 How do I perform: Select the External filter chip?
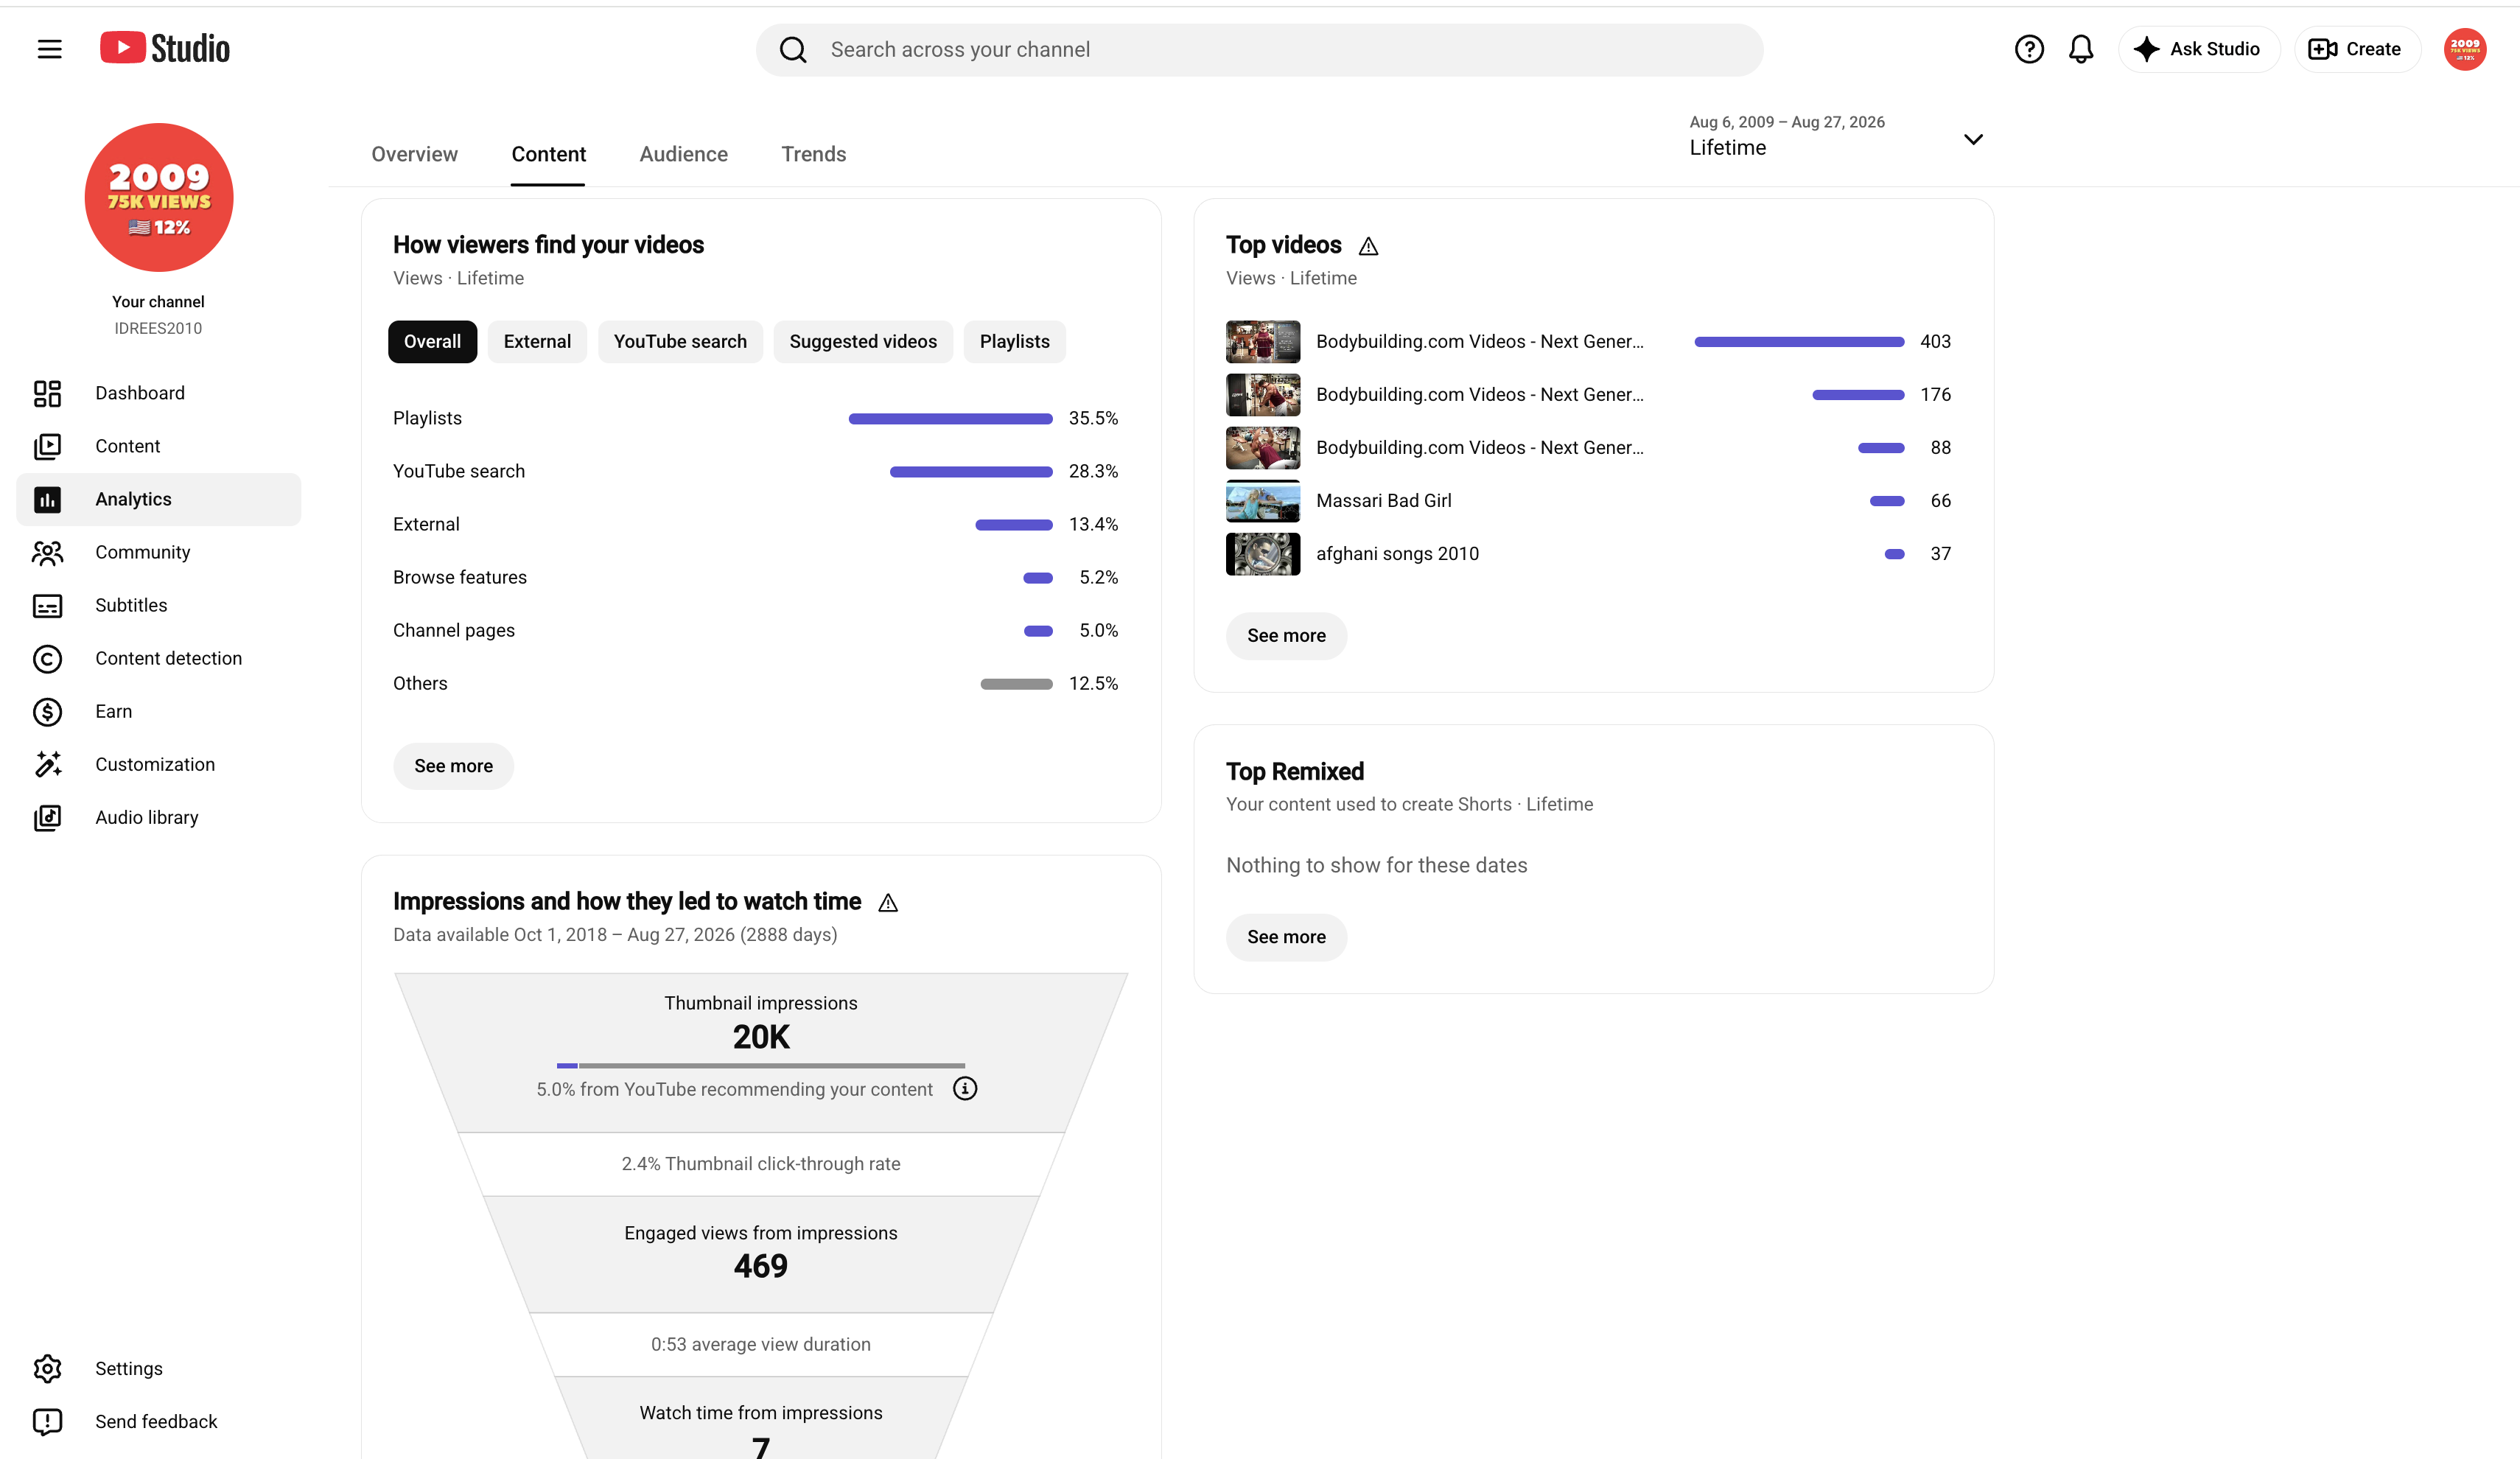point(537,341)
